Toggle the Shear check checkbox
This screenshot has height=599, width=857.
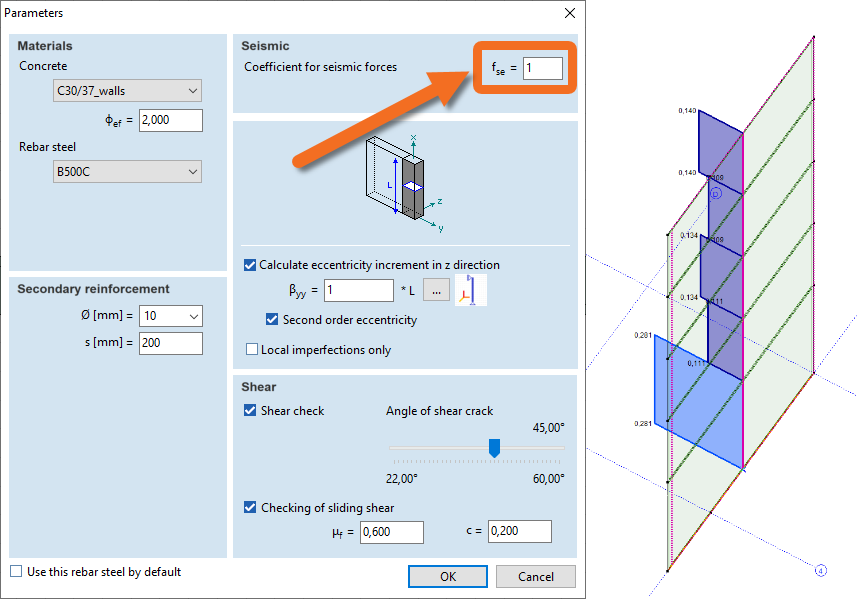pyautogui.click(x=250, y=411)
